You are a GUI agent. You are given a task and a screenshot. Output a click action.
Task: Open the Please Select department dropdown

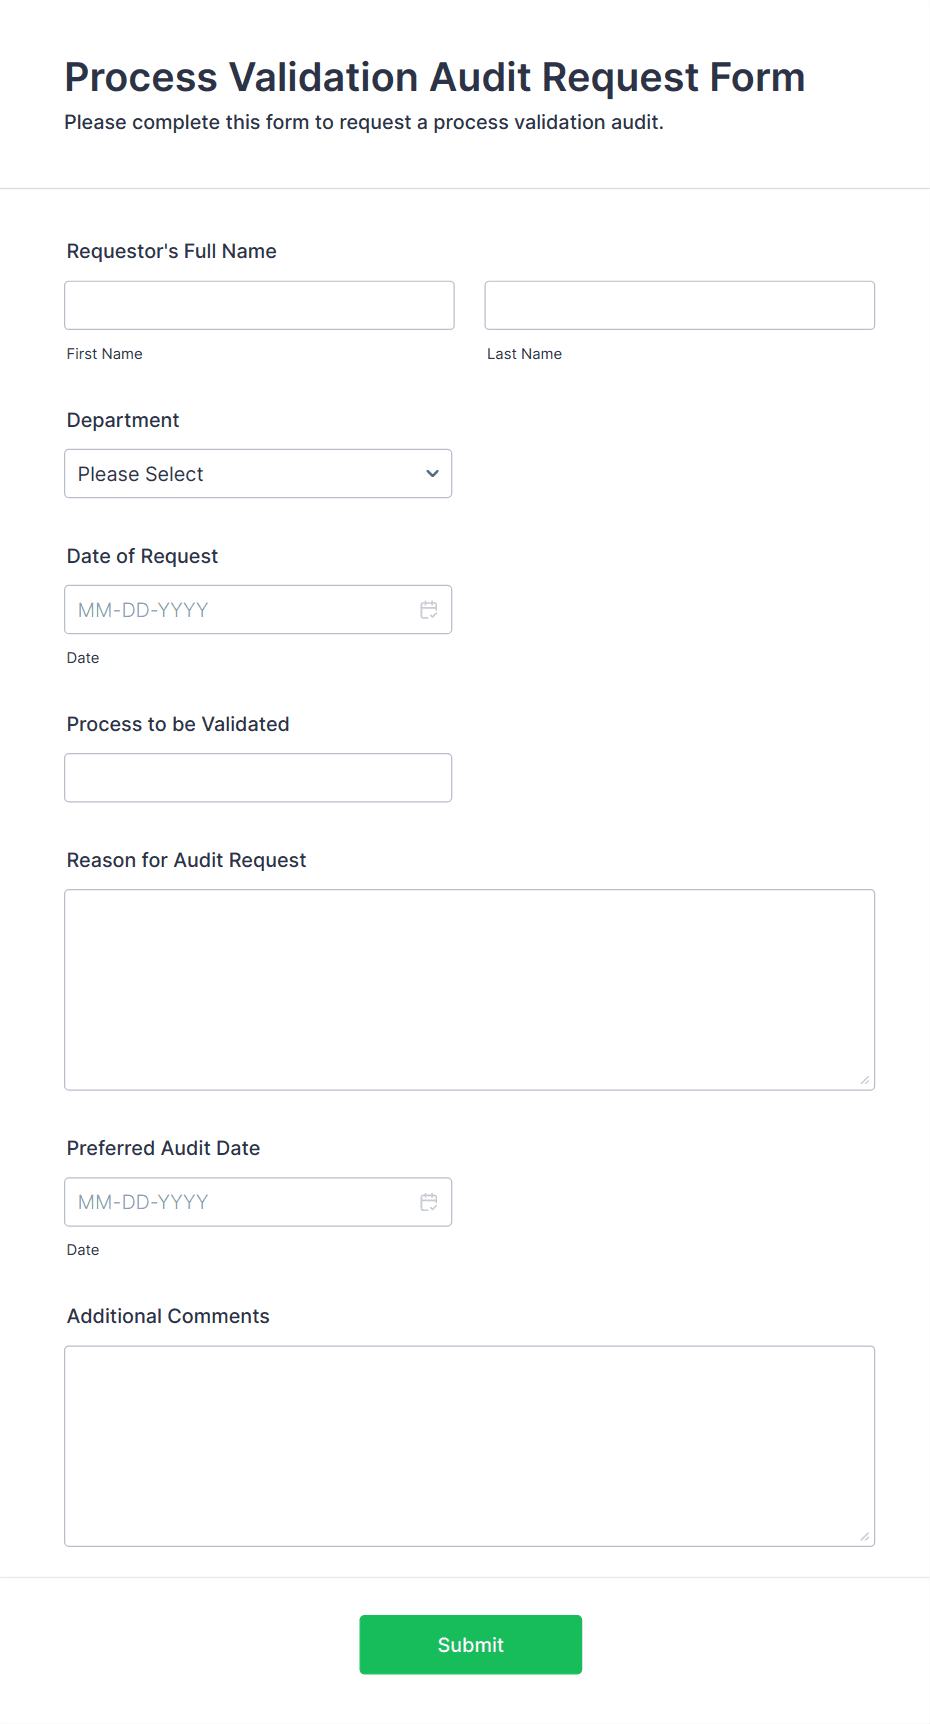(x=258, y=473)
